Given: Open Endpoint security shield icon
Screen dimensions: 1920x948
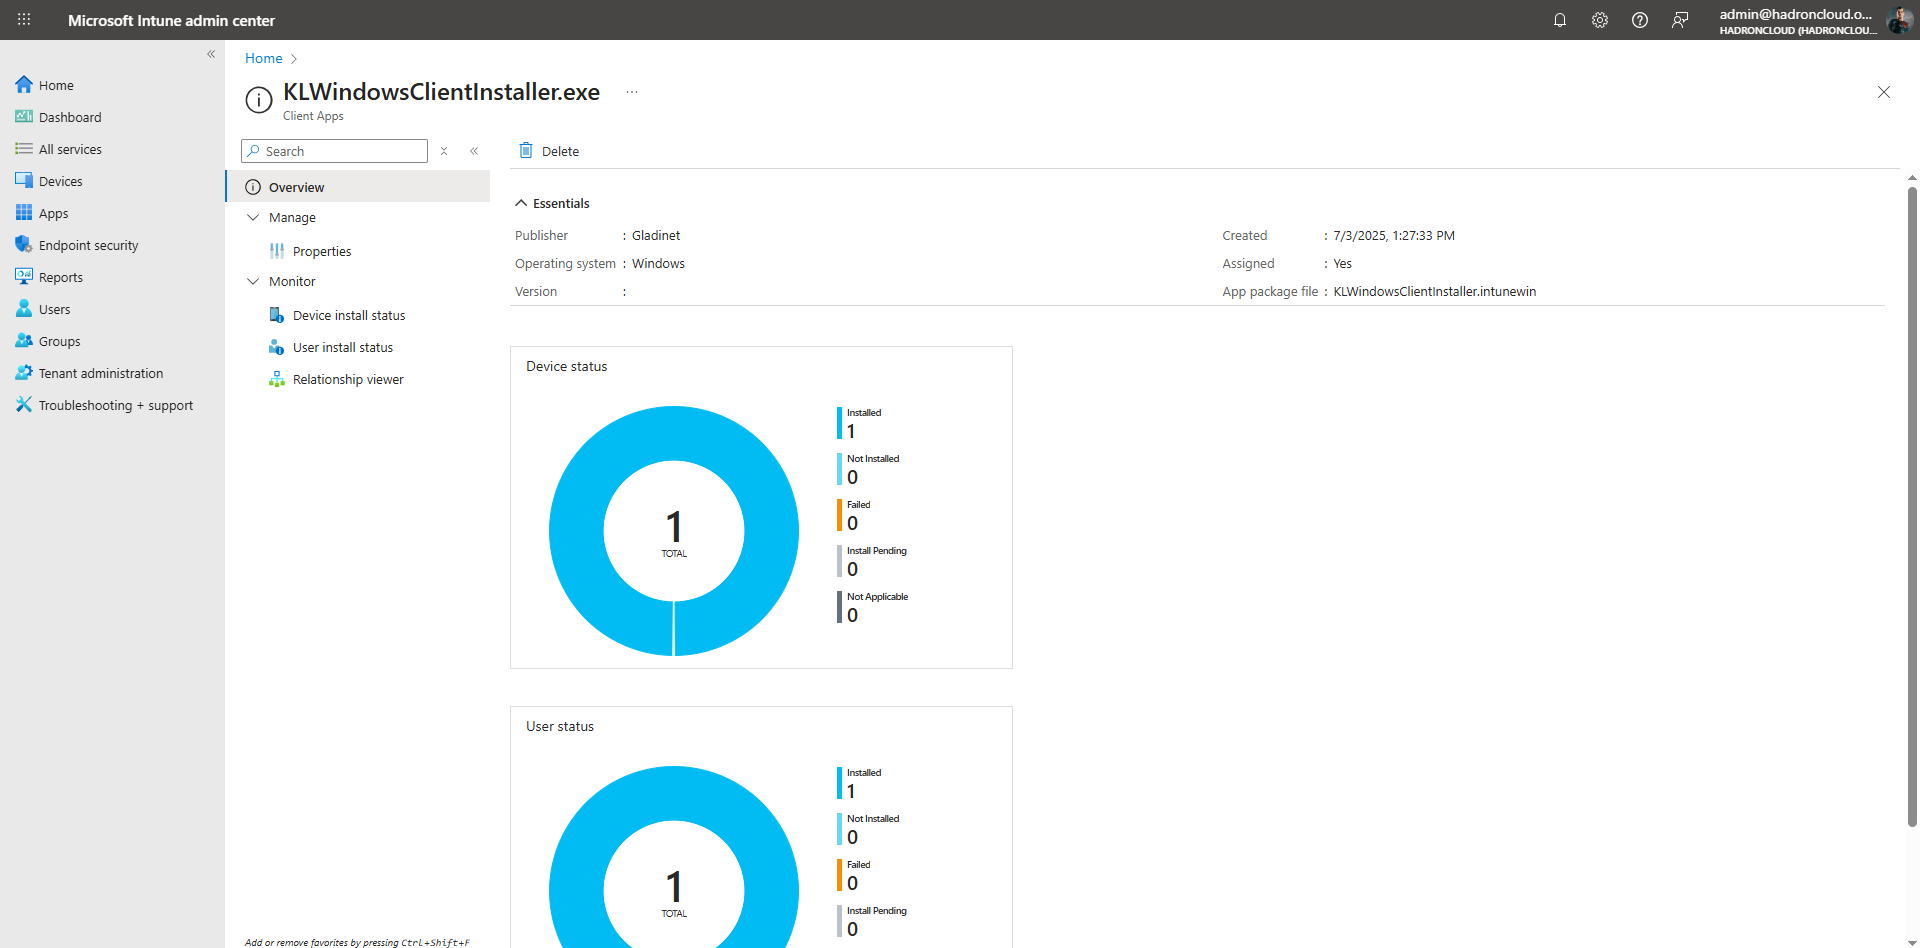Looking at the screenshot, I should 24,245.
